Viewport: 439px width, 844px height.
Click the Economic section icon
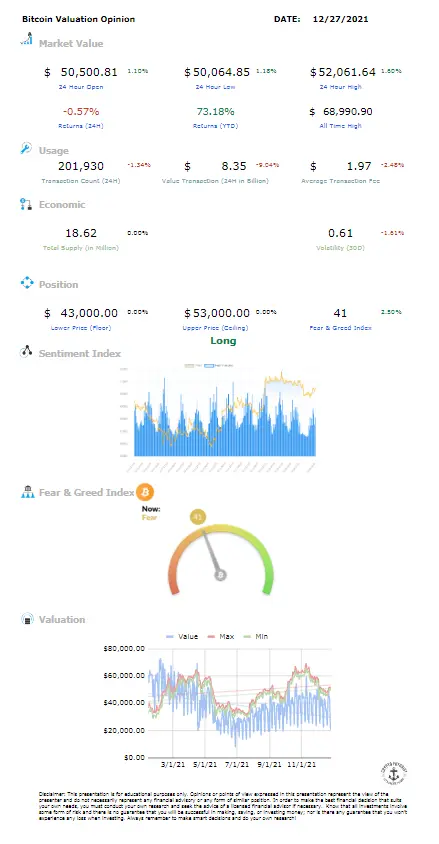tap(26, 204)
